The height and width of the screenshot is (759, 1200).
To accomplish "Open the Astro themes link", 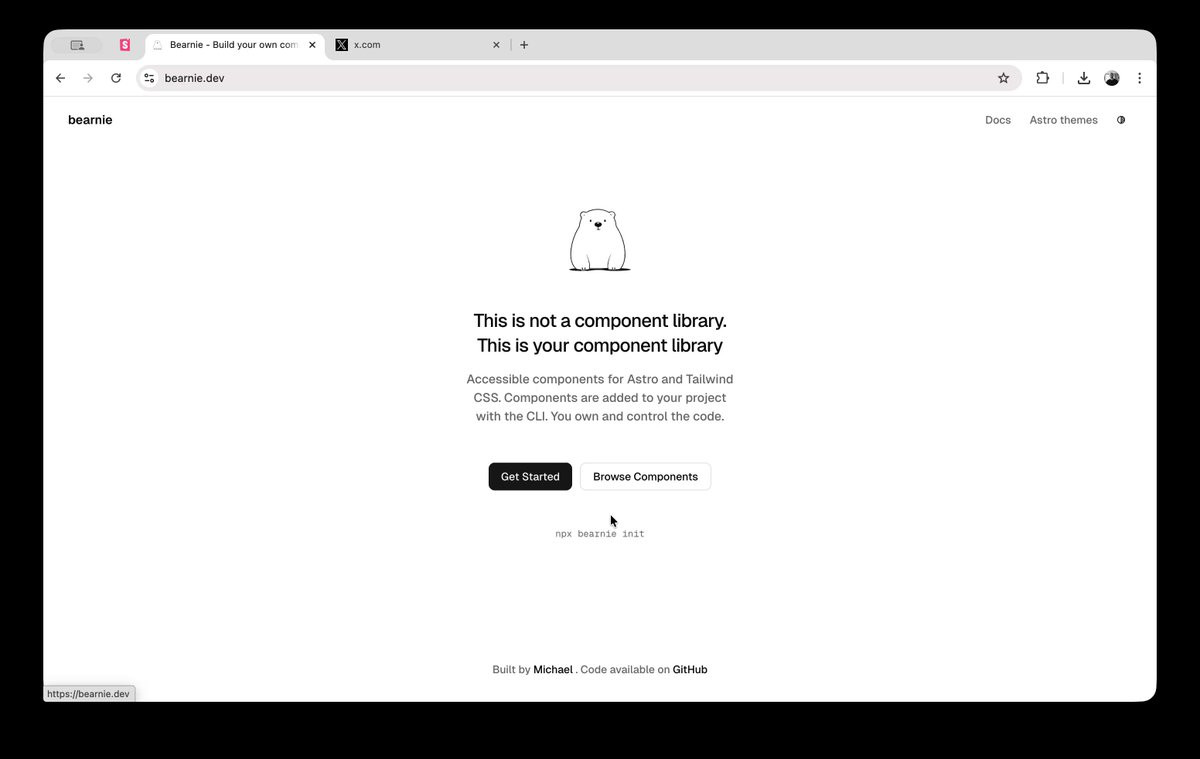I will (1063, 120).
